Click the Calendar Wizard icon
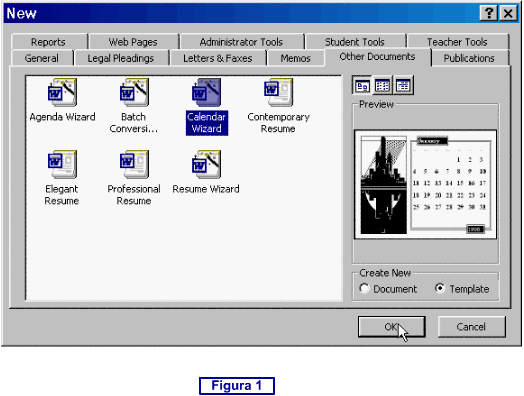The width and height of the screenshot is (524, 396). point(206,93)
